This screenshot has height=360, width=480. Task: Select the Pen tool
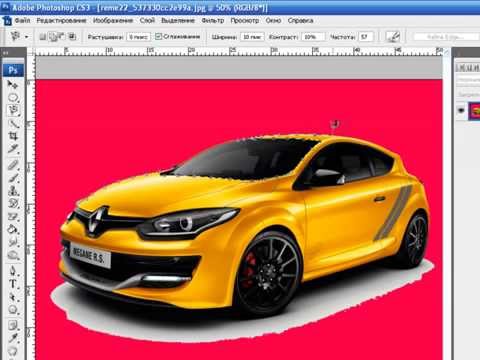(x=13, y=270)
